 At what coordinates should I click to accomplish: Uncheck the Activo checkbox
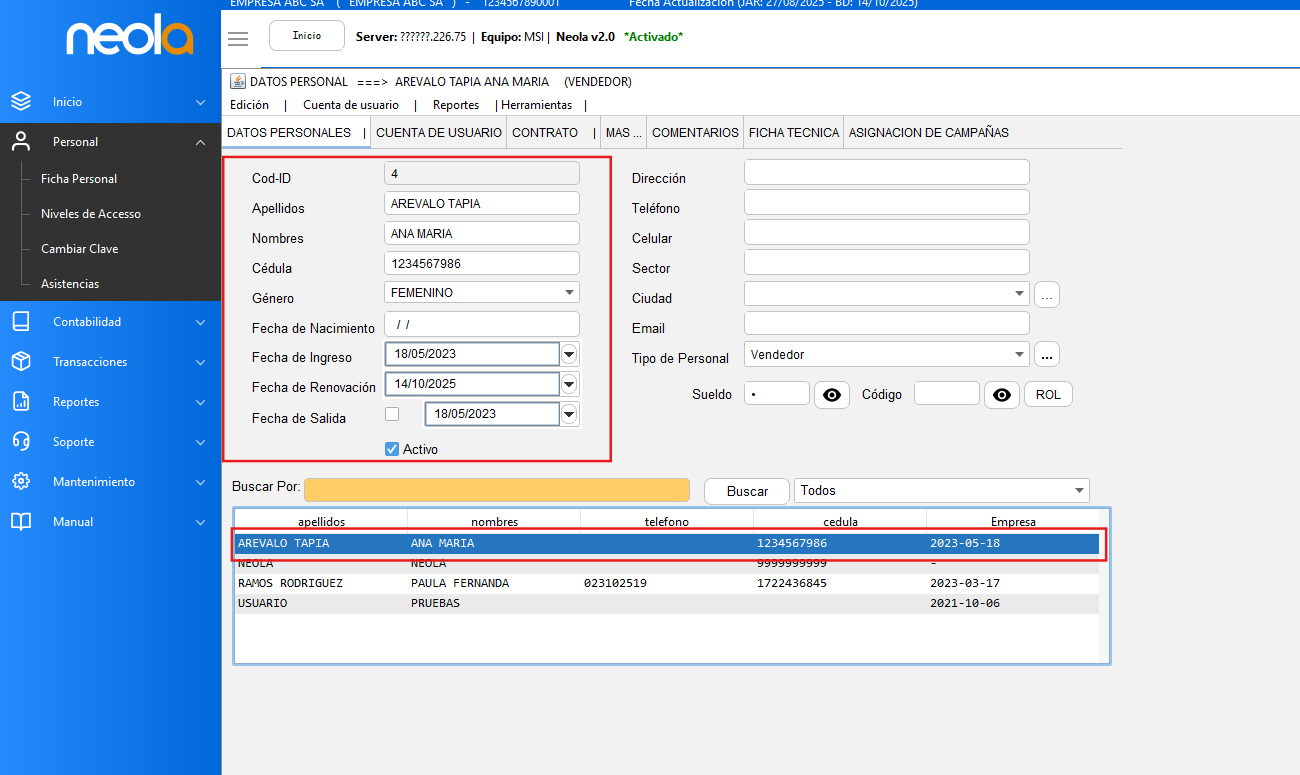coord(392,449)
